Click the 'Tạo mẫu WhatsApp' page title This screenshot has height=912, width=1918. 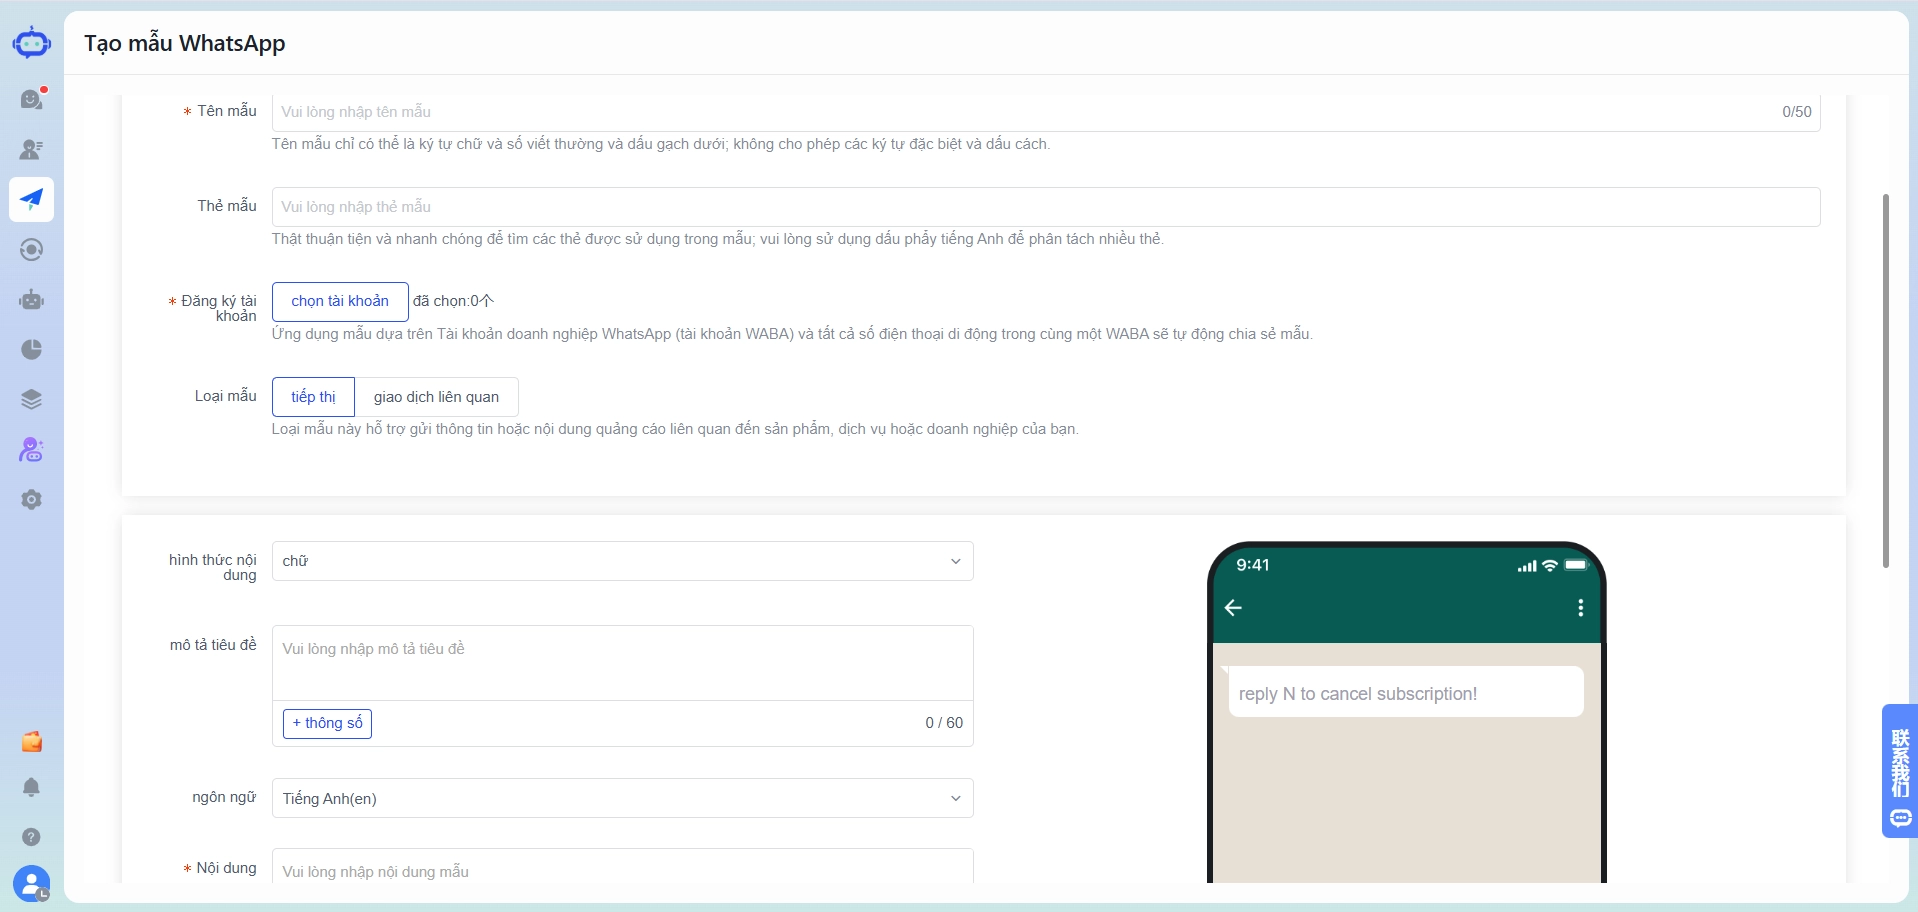185,43
